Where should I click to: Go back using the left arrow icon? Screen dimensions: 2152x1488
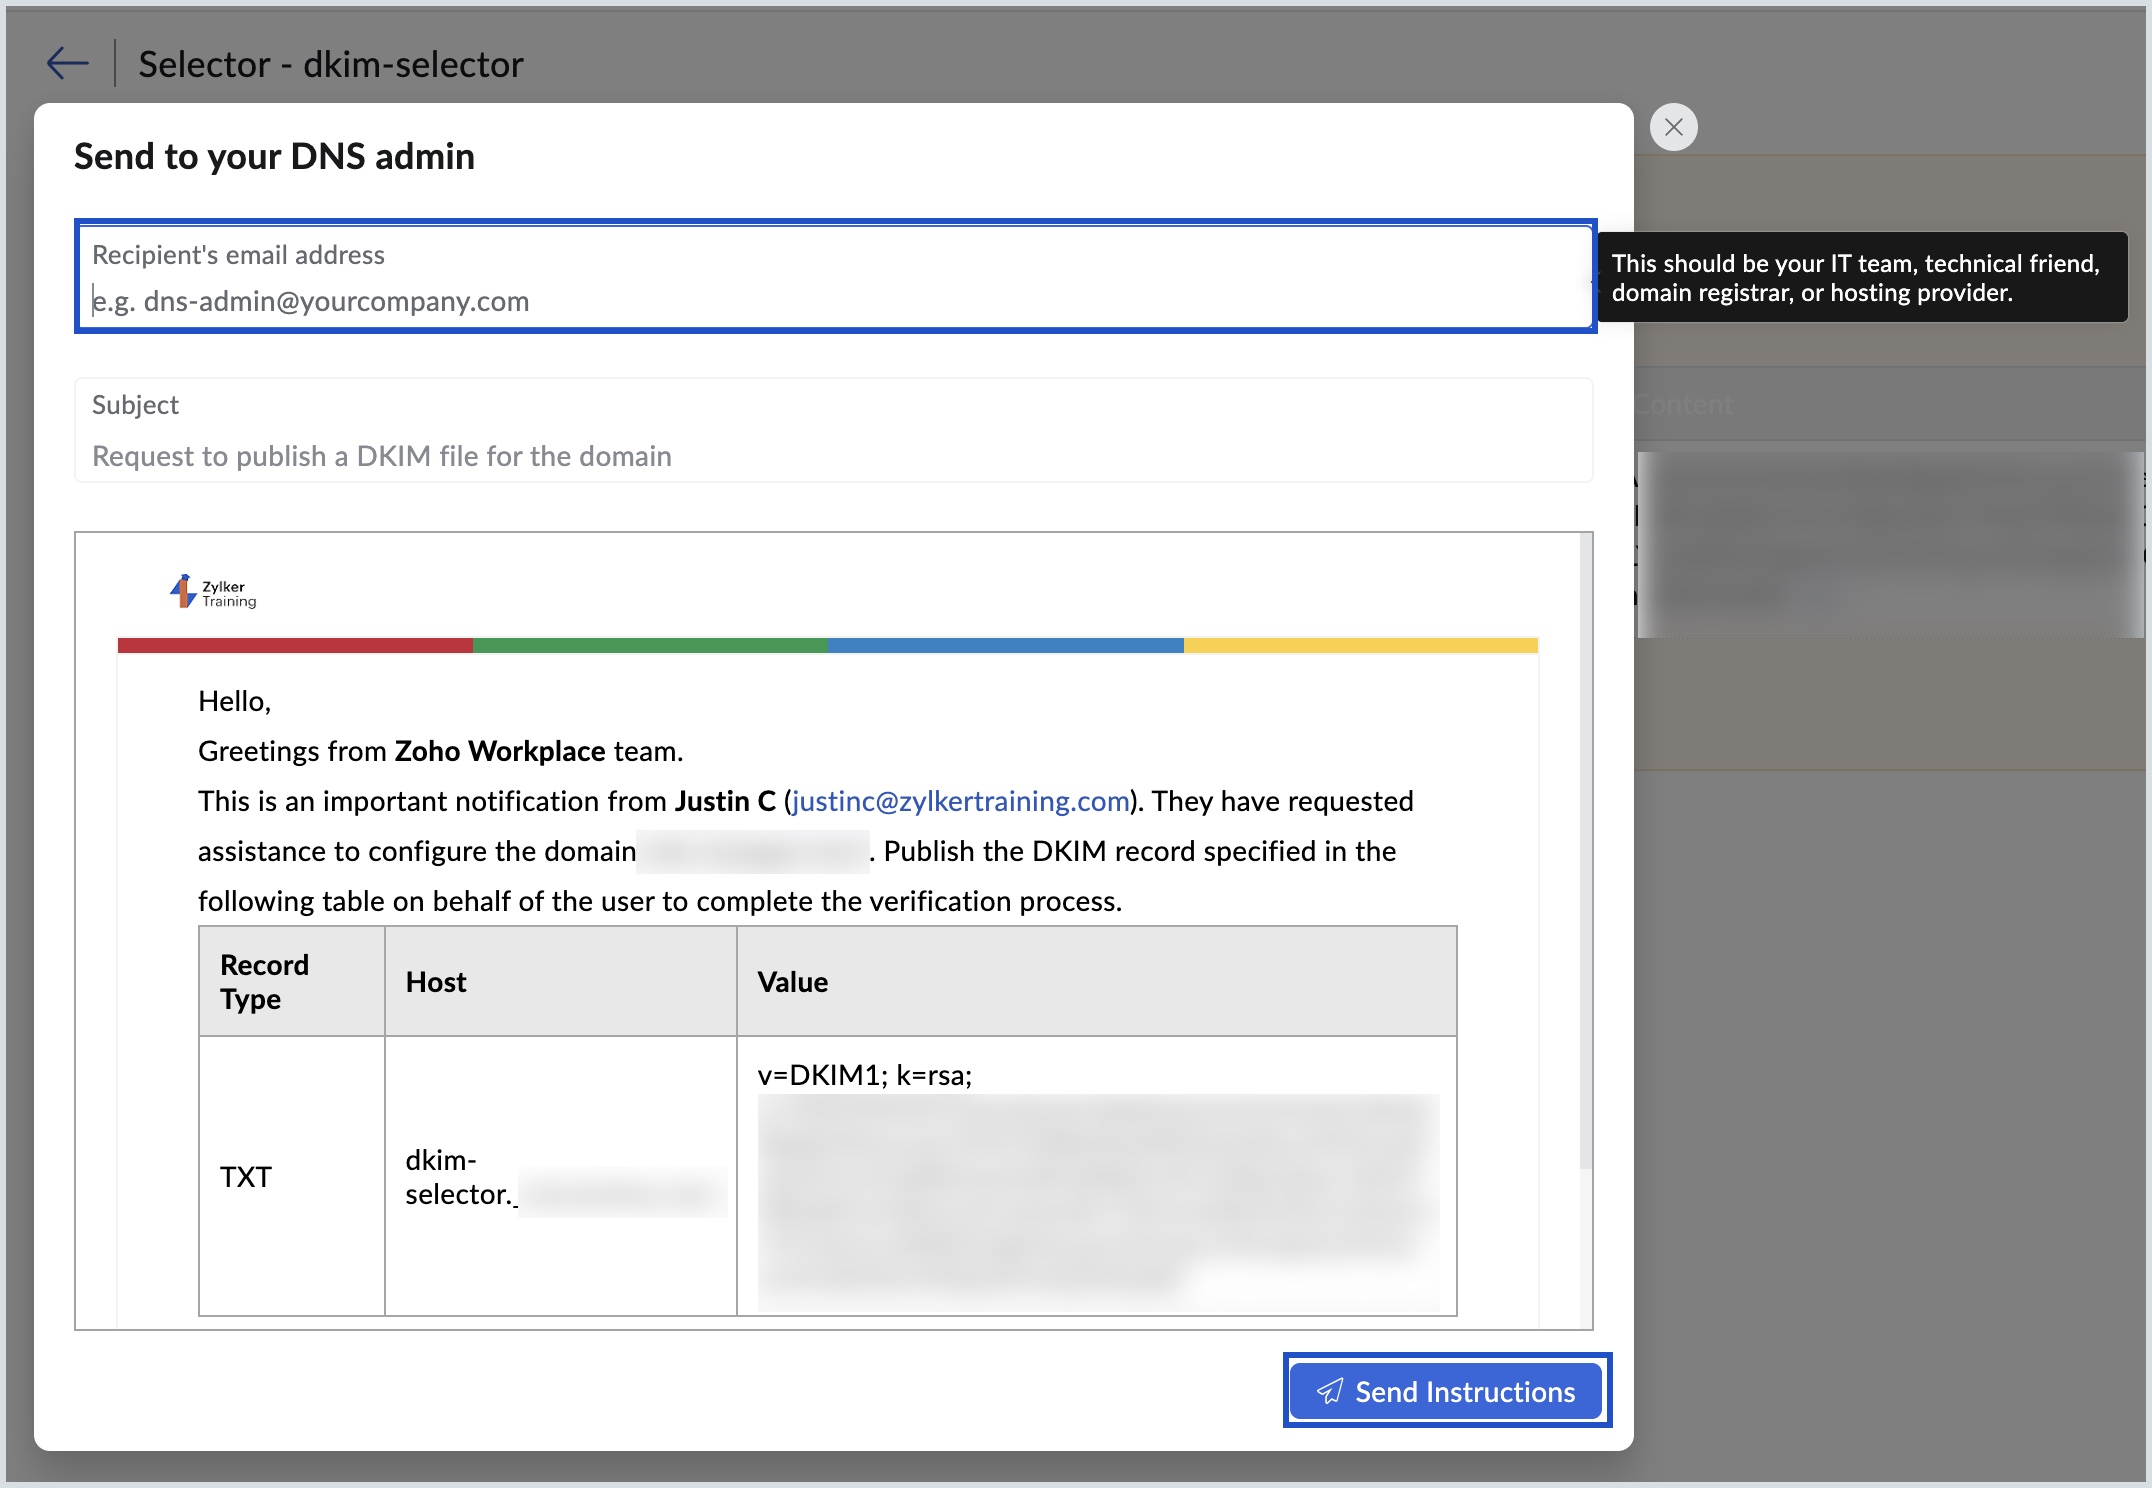coord(68,64)
